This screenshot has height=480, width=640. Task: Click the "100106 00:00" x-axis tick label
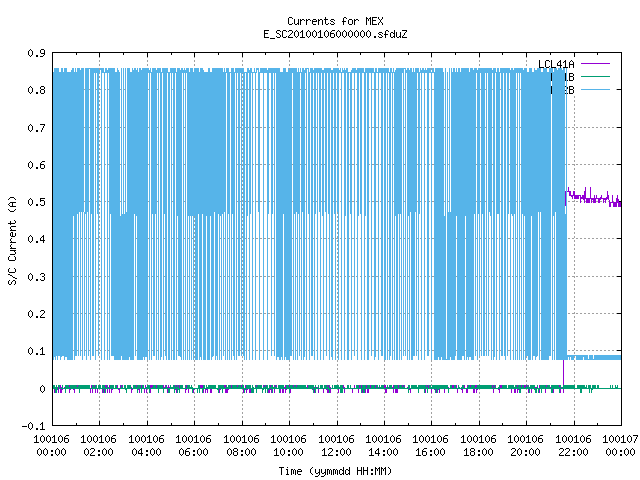coord(51,446)
